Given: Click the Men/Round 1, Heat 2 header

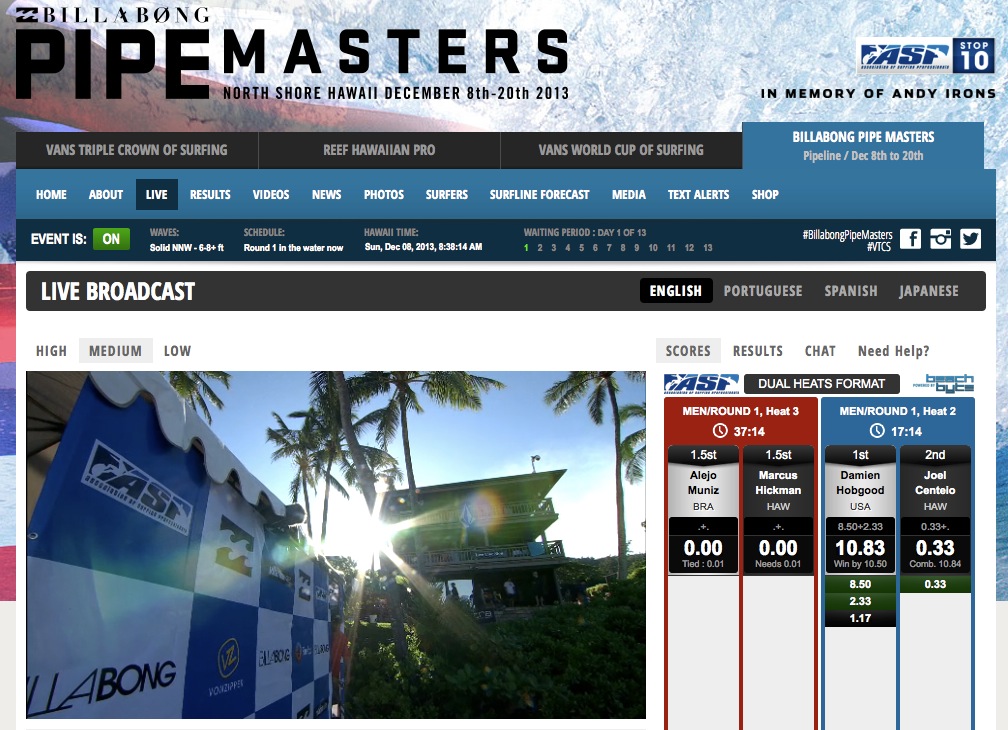Looking at the screenshot, I should (897, 411).
